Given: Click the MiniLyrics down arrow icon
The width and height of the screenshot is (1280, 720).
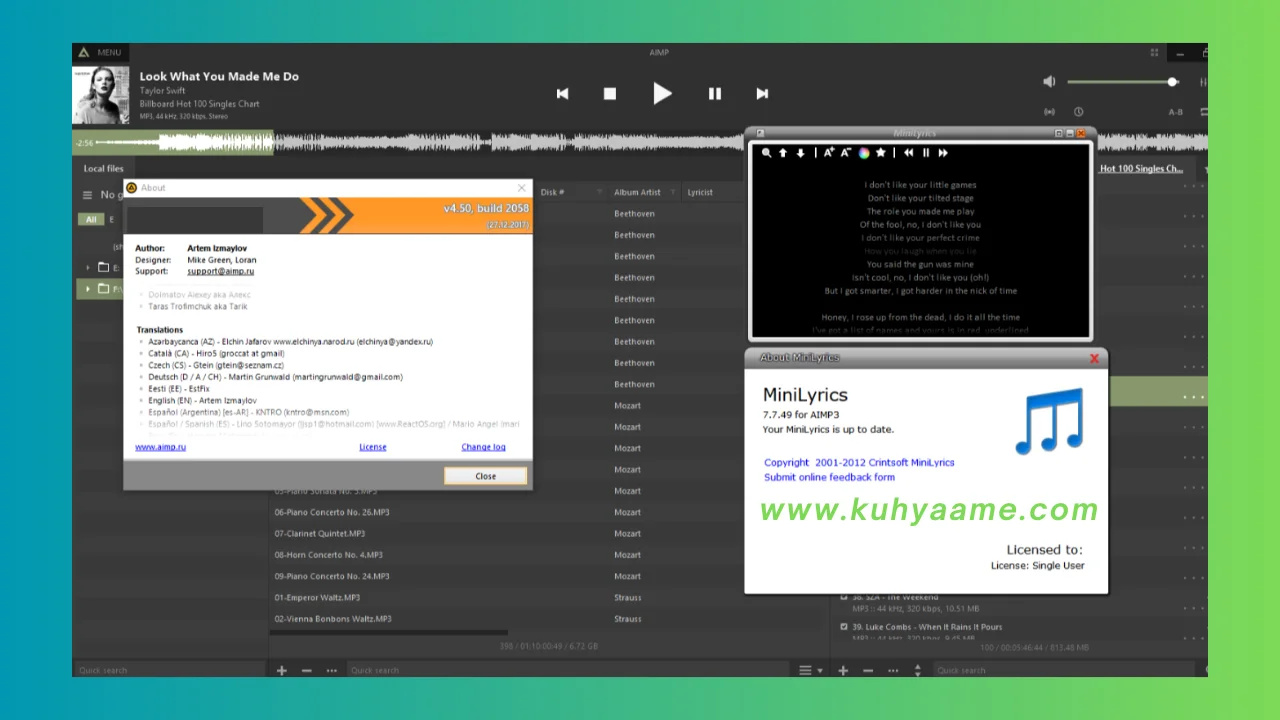Looking at the screenshot, I should (800, 153).
